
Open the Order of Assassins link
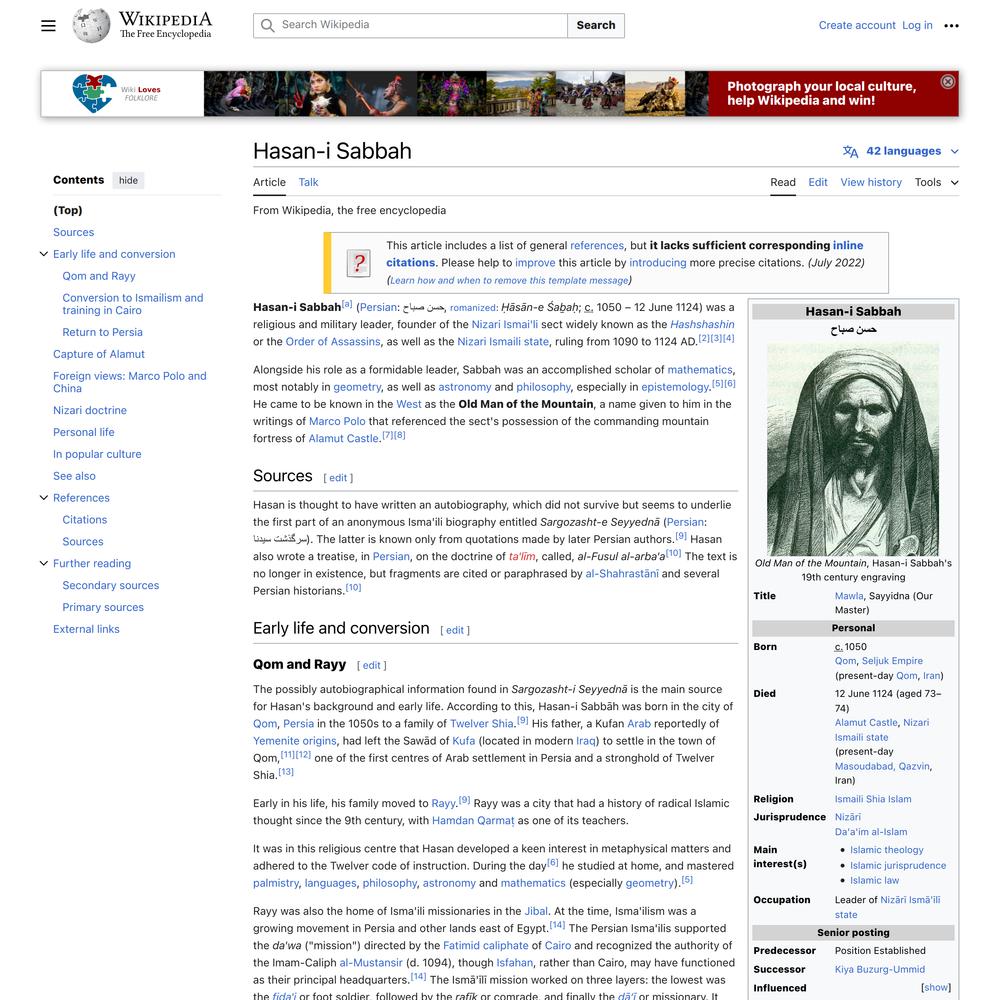point(333,342)
